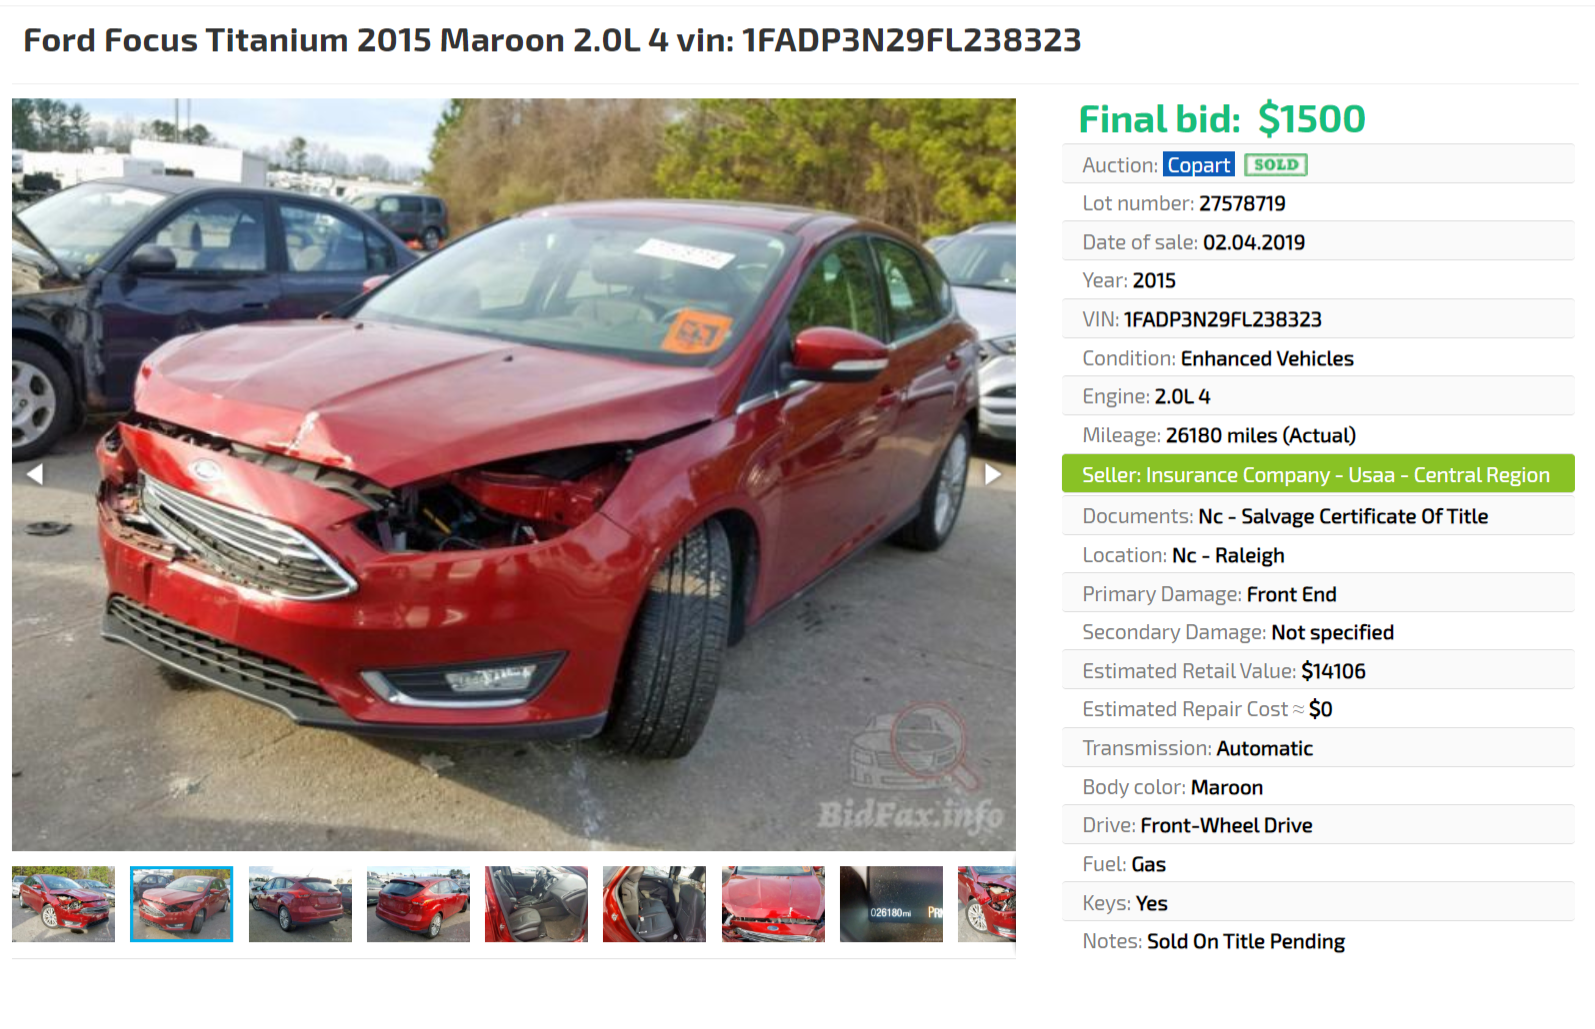Click the previous image arrow on photo

pos(35,474)
